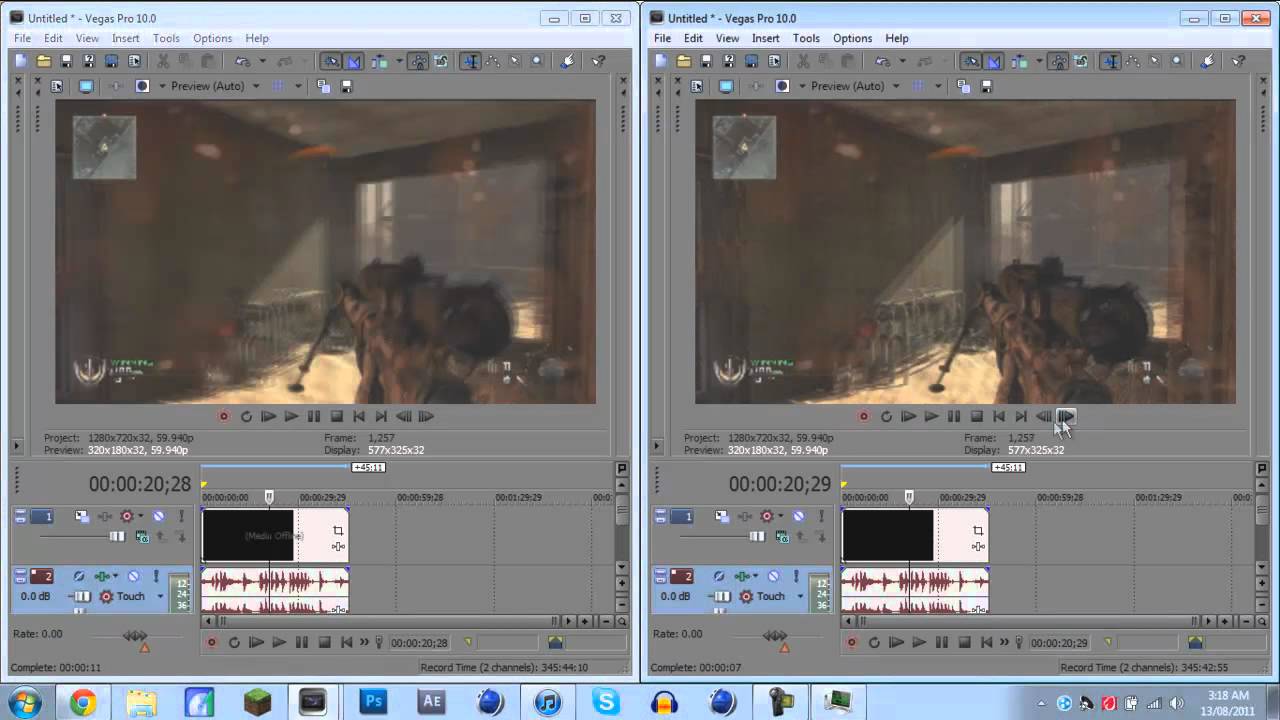
Task: Open Tools menu in right Vegas window
Action: (x=806, y=38)
